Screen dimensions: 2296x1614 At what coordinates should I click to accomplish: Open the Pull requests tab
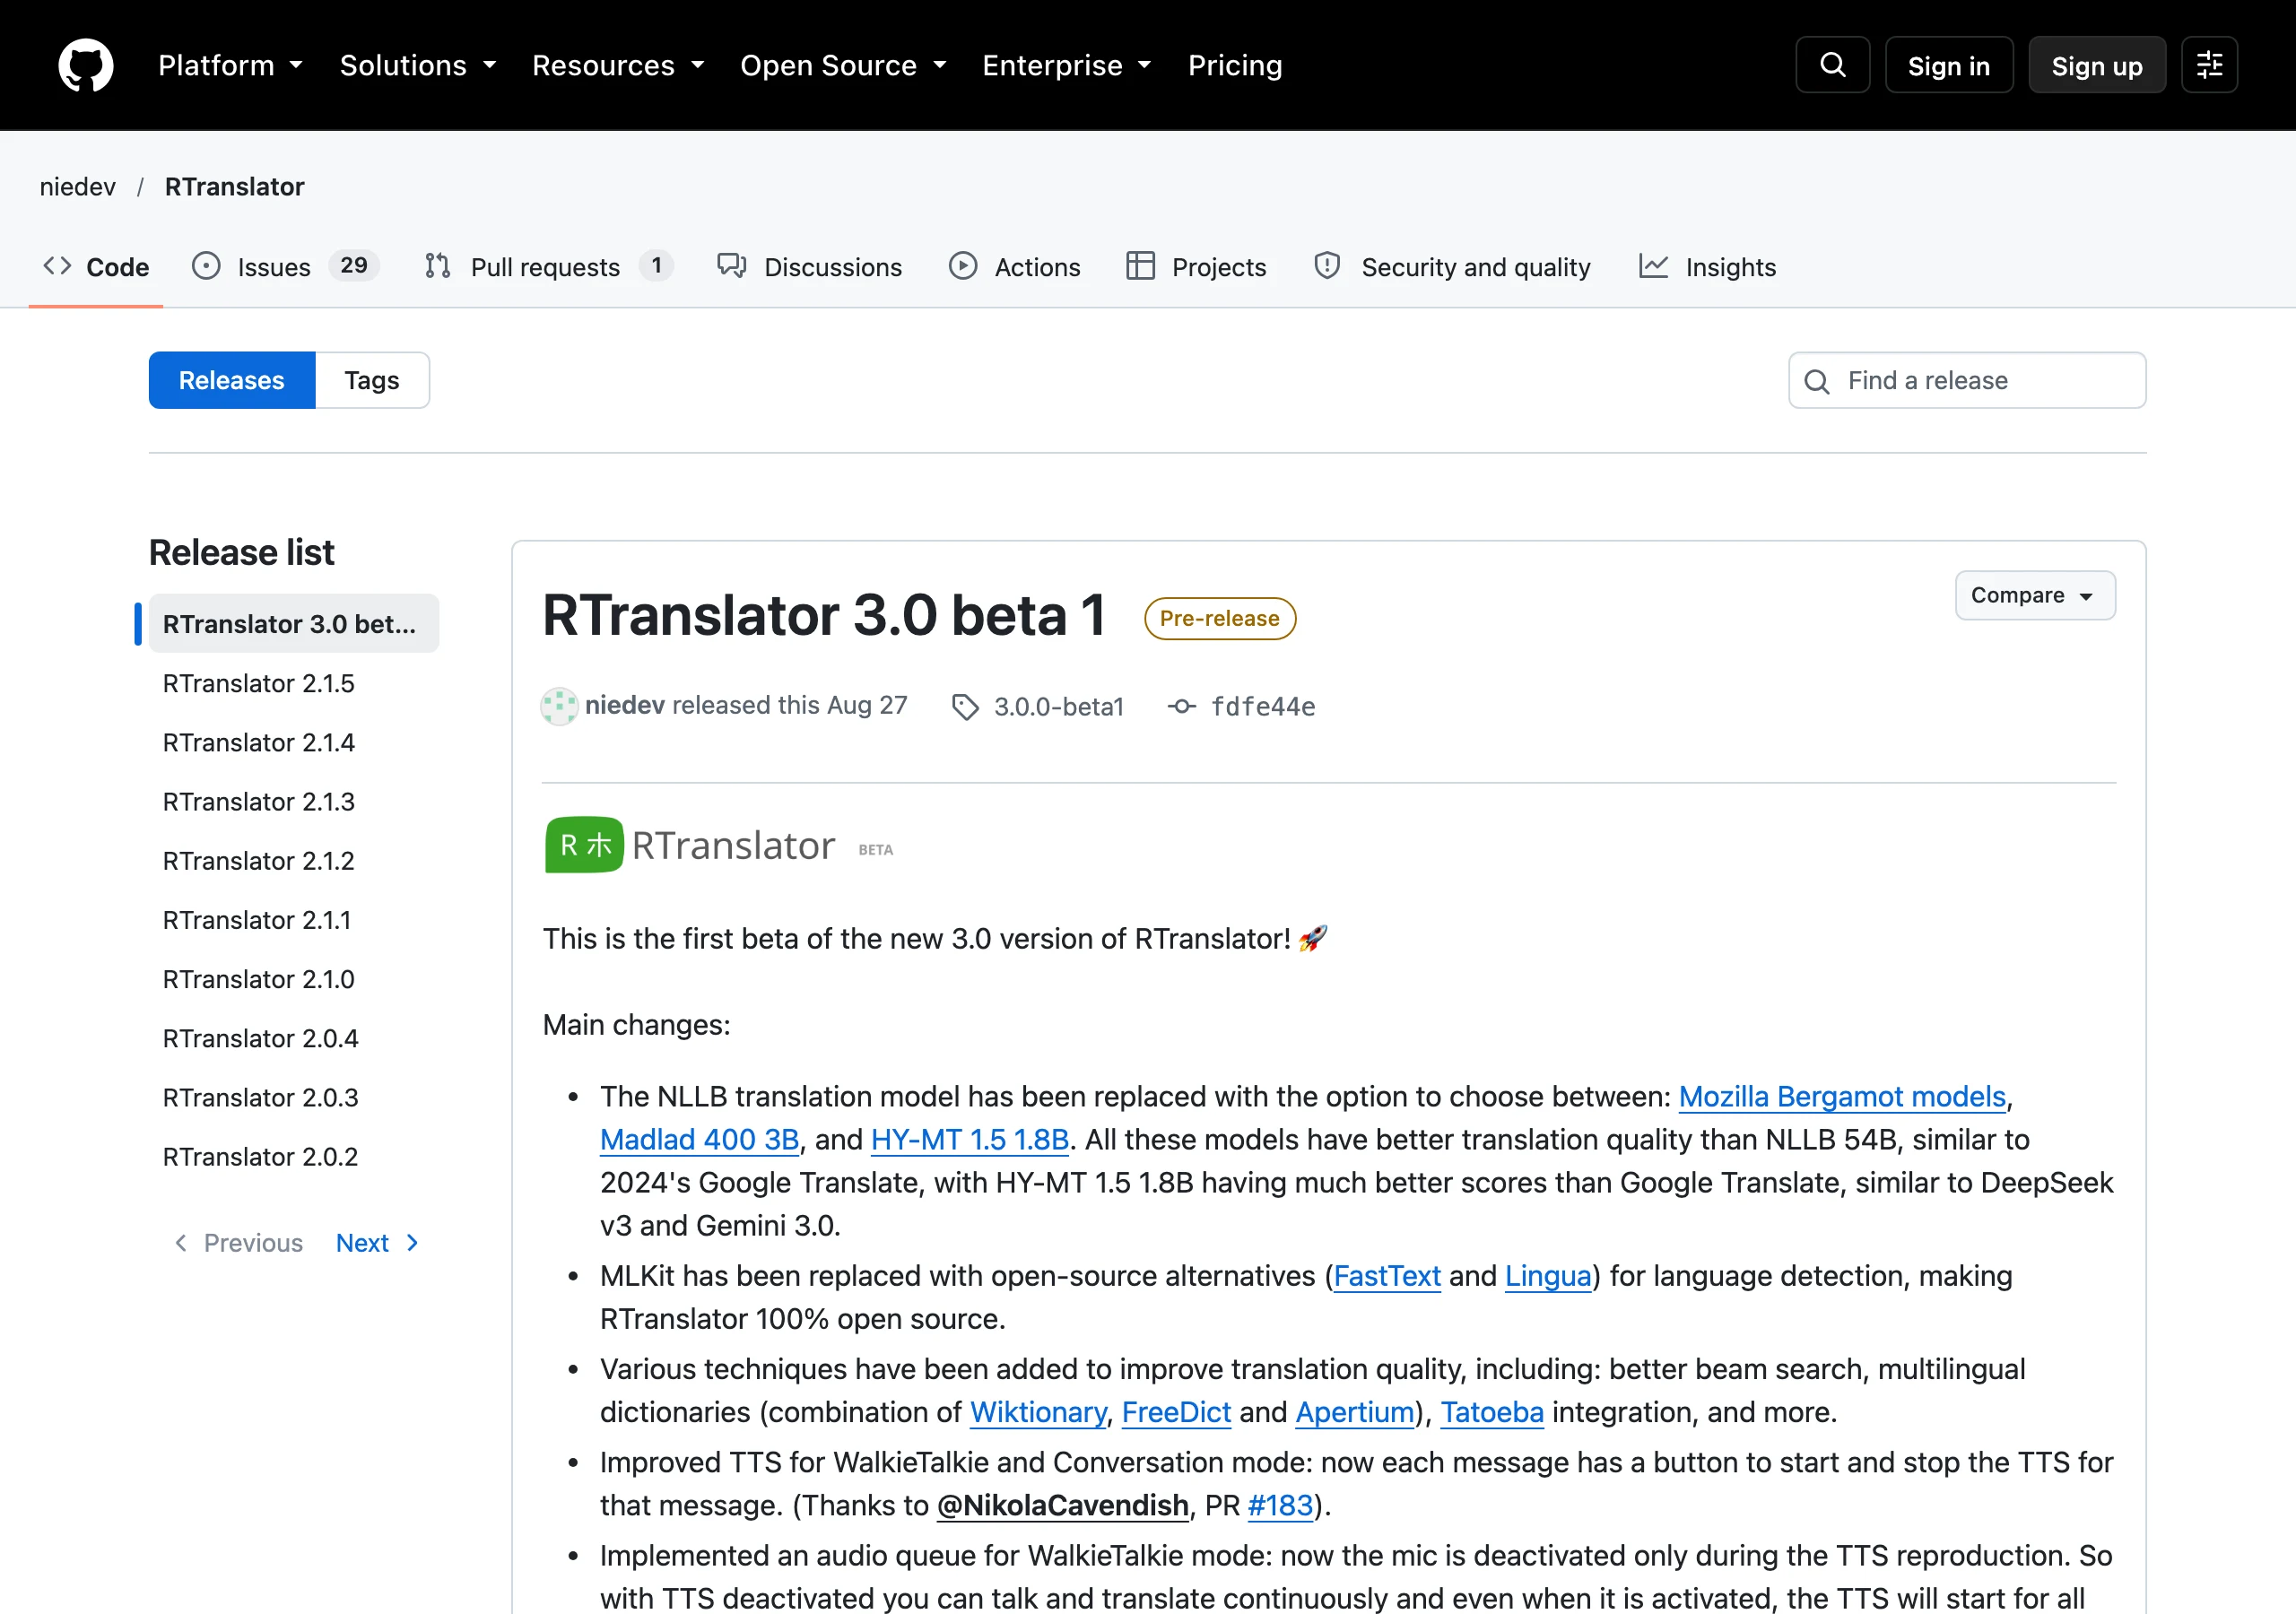point(547,267)
